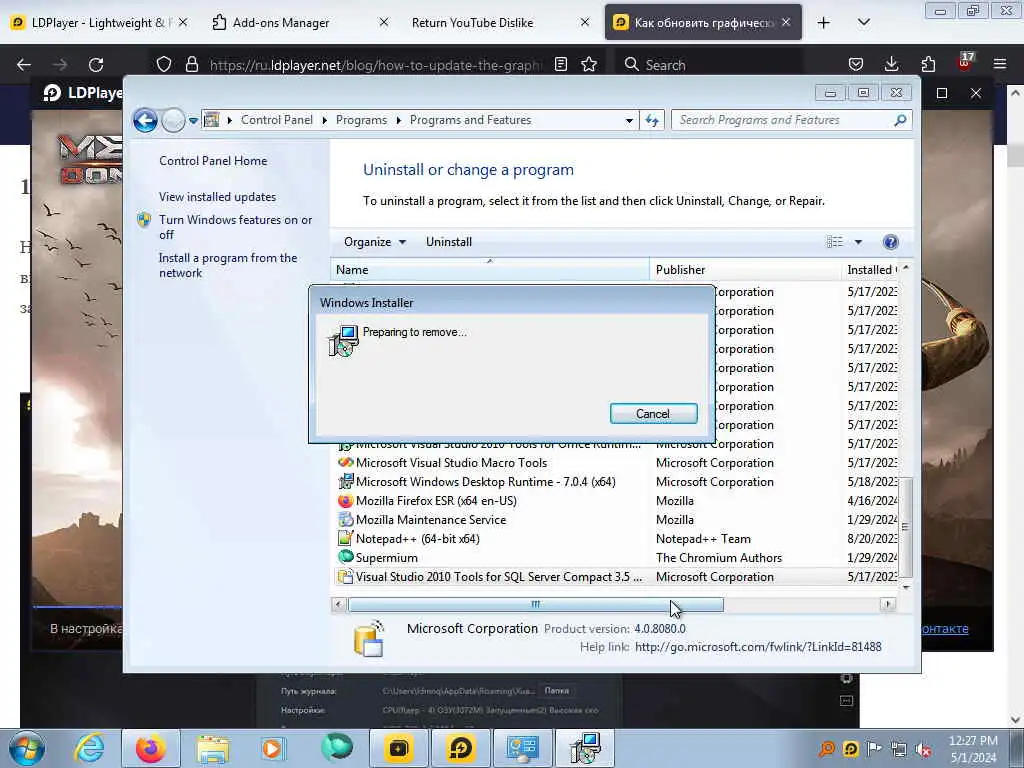This screenshot has height=768, width=1024.
Task: Open Install a program from the network
Action: click(x=227, y=265)
